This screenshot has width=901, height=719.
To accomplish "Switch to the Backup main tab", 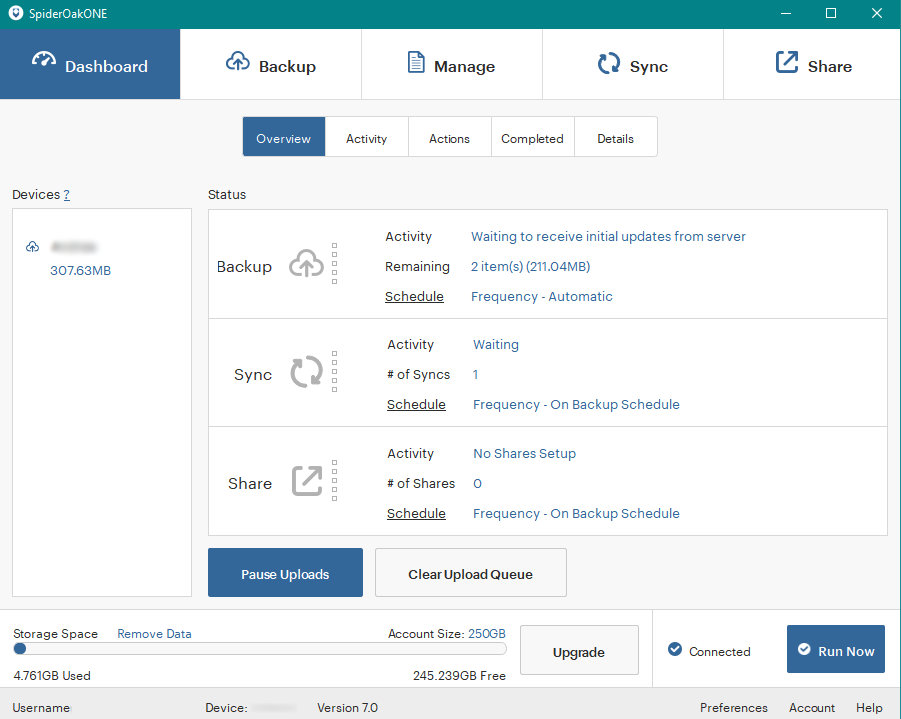I will 271,64.
